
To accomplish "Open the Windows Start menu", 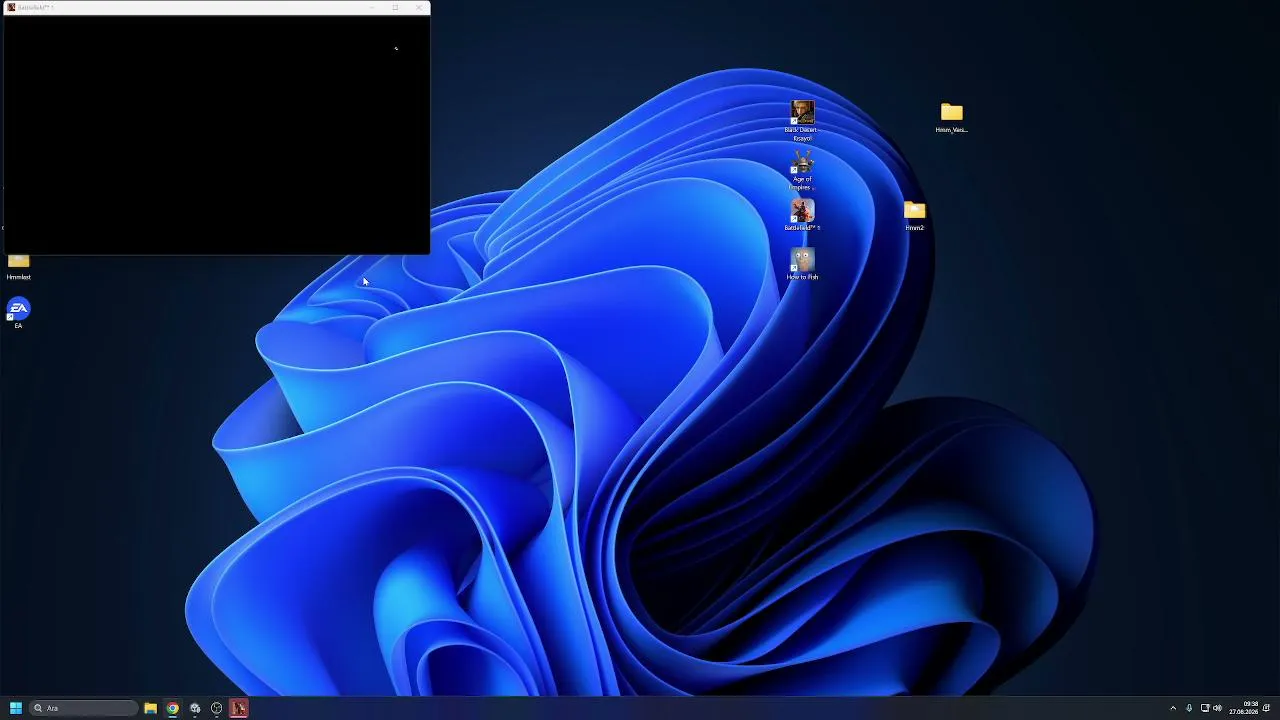I will pyautogui.click(x=16, y=708).
